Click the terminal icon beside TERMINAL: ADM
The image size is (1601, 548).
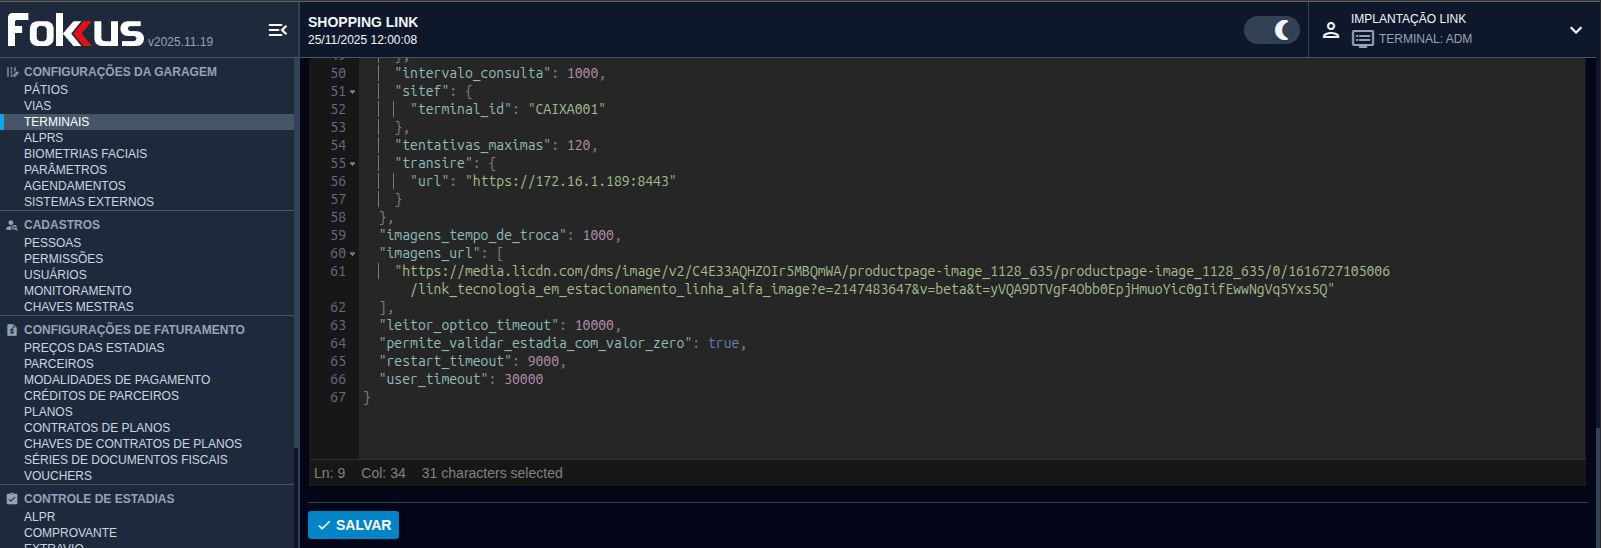[x=1362, y=39]
